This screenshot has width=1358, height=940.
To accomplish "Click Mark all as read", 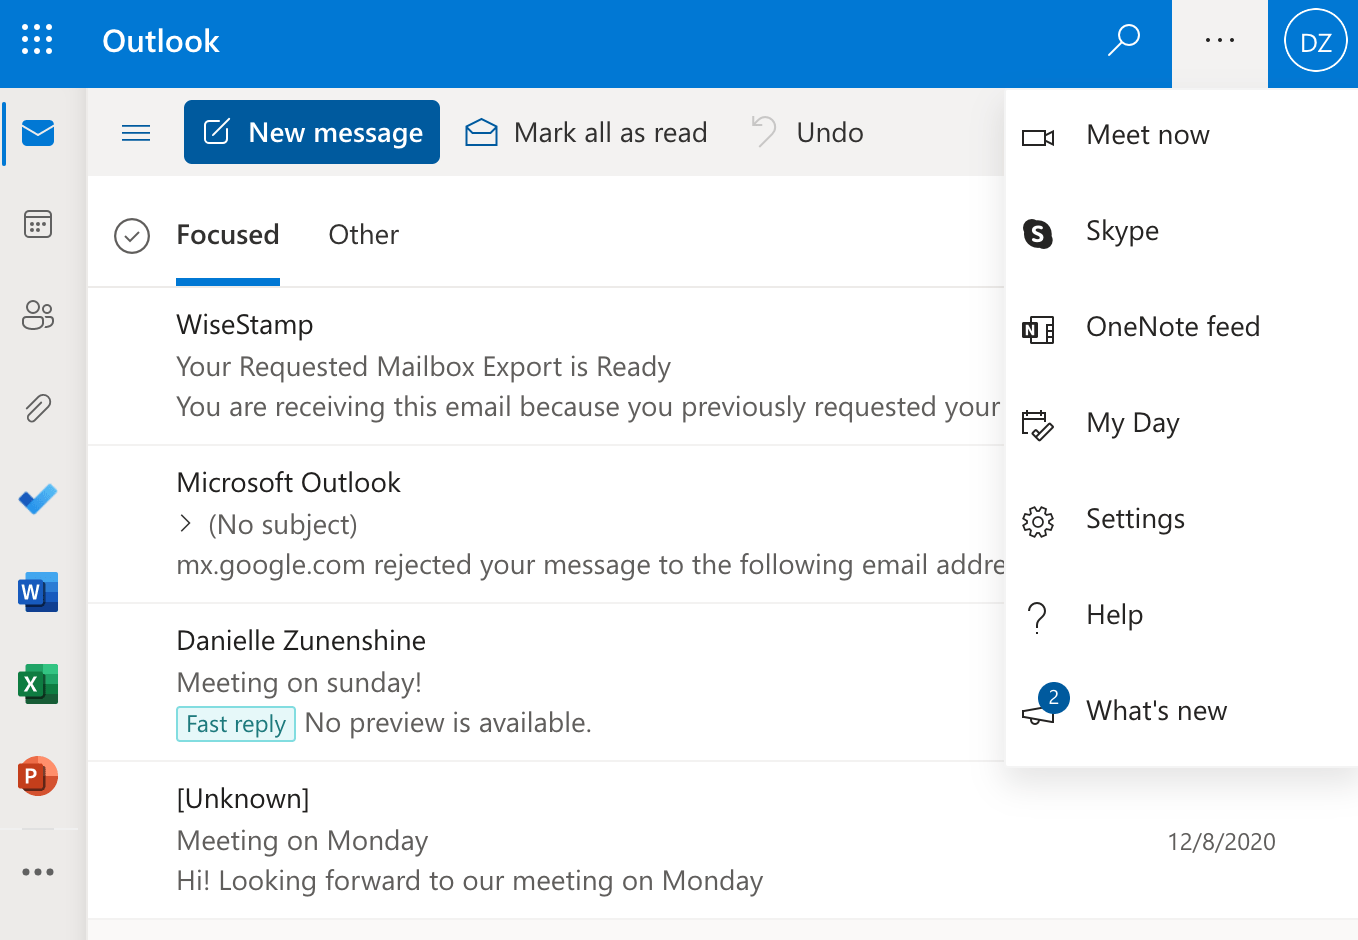I will point(587,132).
